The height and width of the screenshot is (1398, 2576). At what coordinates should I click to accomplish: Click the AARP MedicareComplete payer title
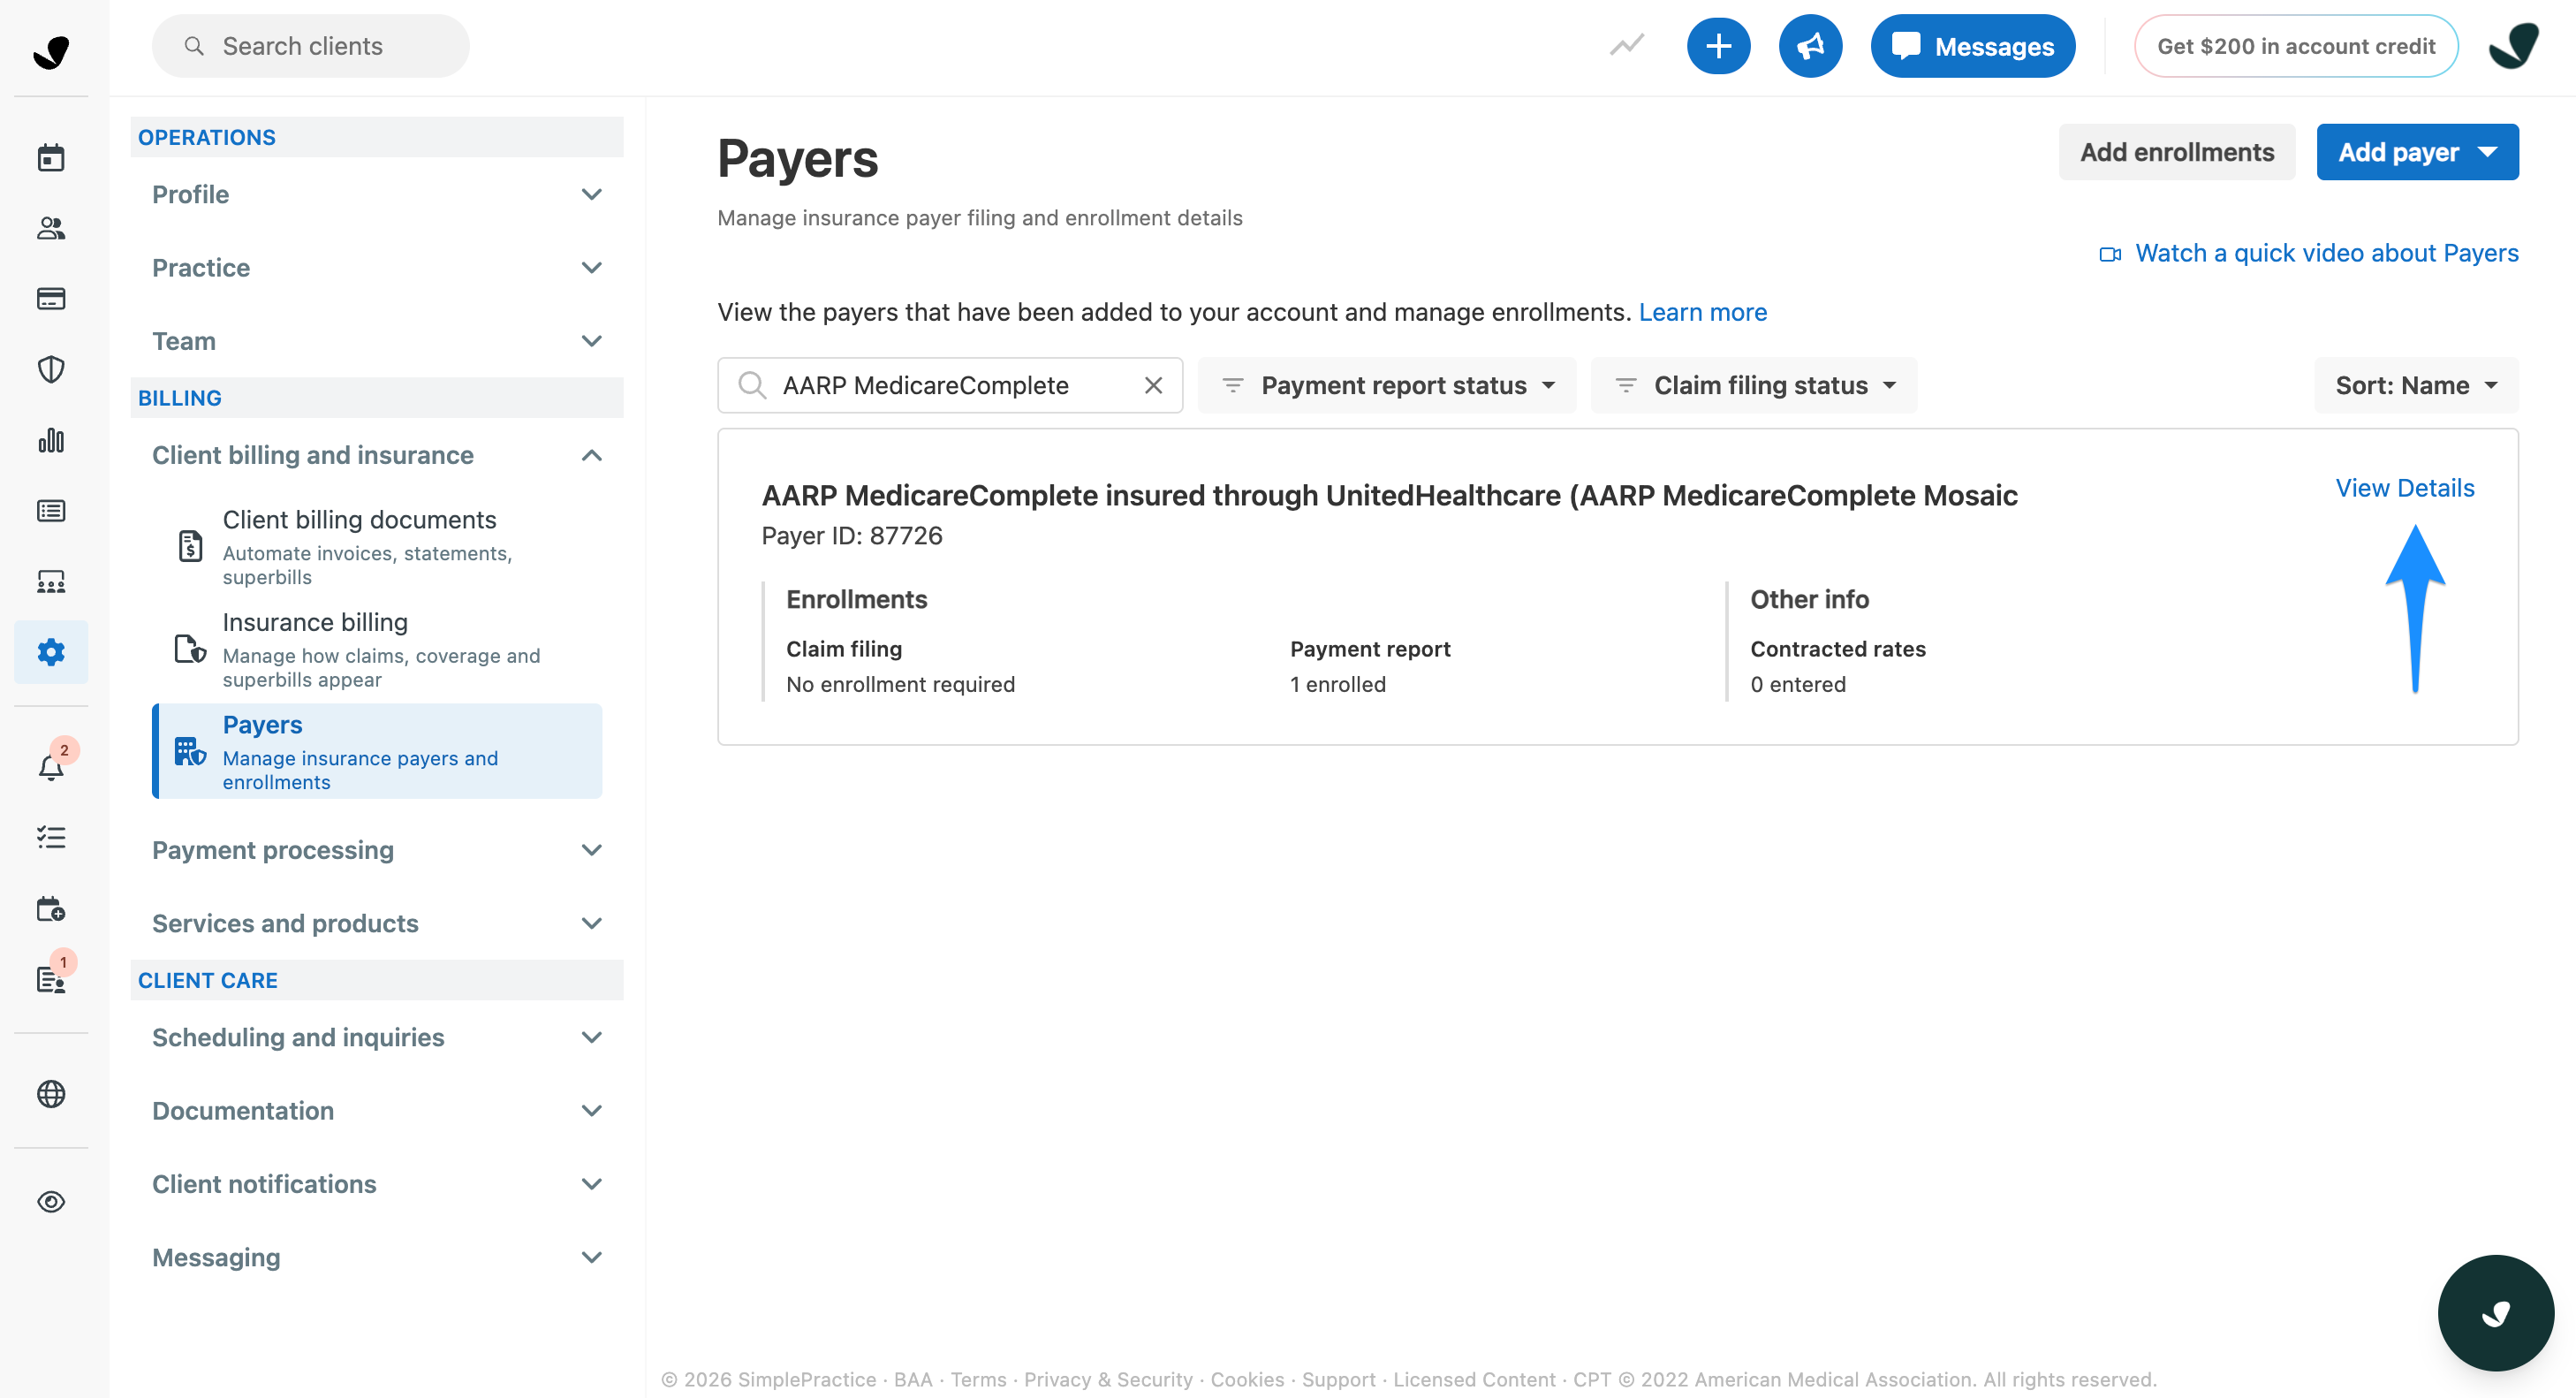(x=1390, y=495)
